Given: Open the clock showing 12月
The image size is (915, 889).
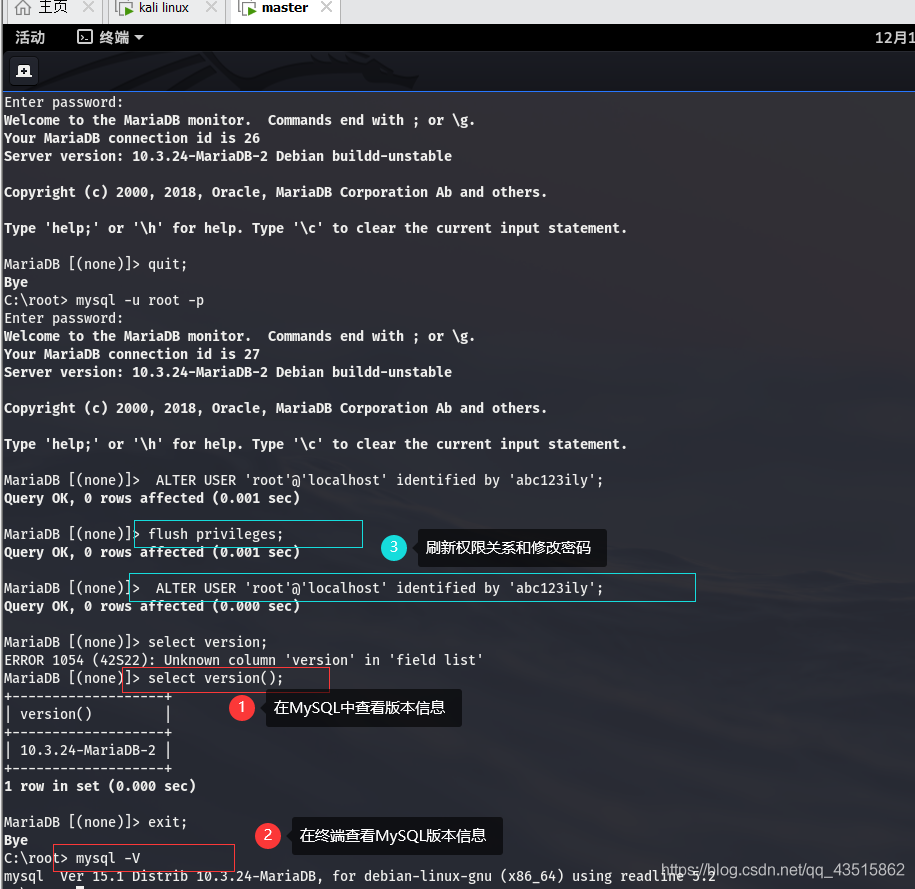Looking at the screenshot, I should 894,38.
